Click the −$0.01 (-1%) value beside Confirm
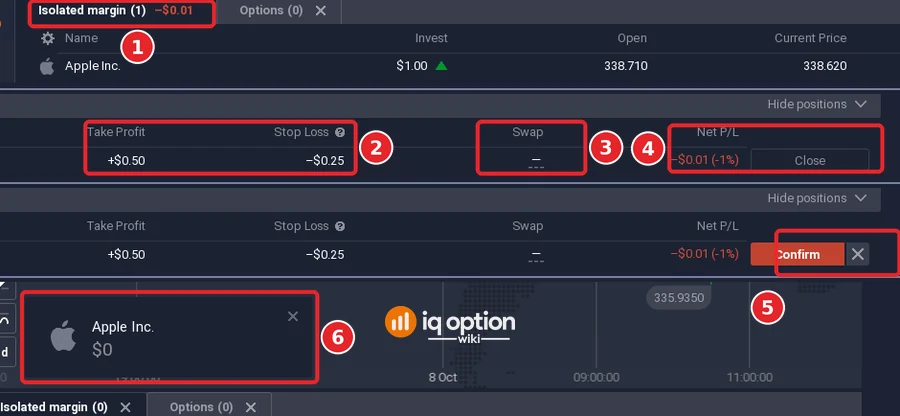900x416 pixels. (x=704, y=254)
